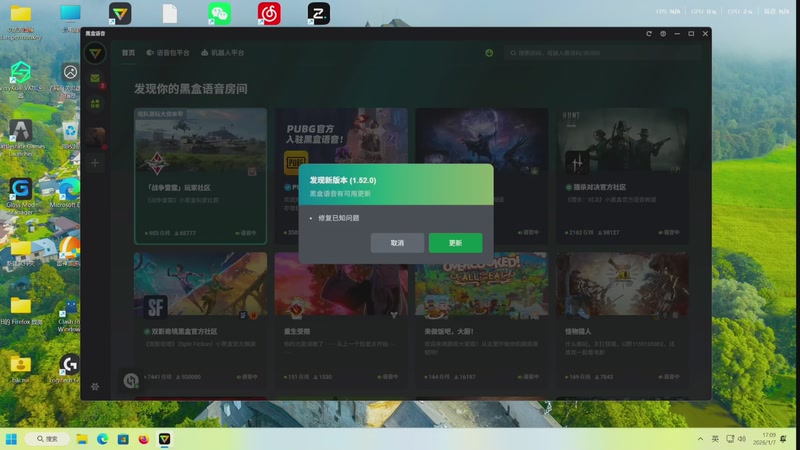Viewport: 800px width, 450px height.
Task: Switch to the 语音包平台 tab
Action: pyautogui.click(x=168, y=53)
